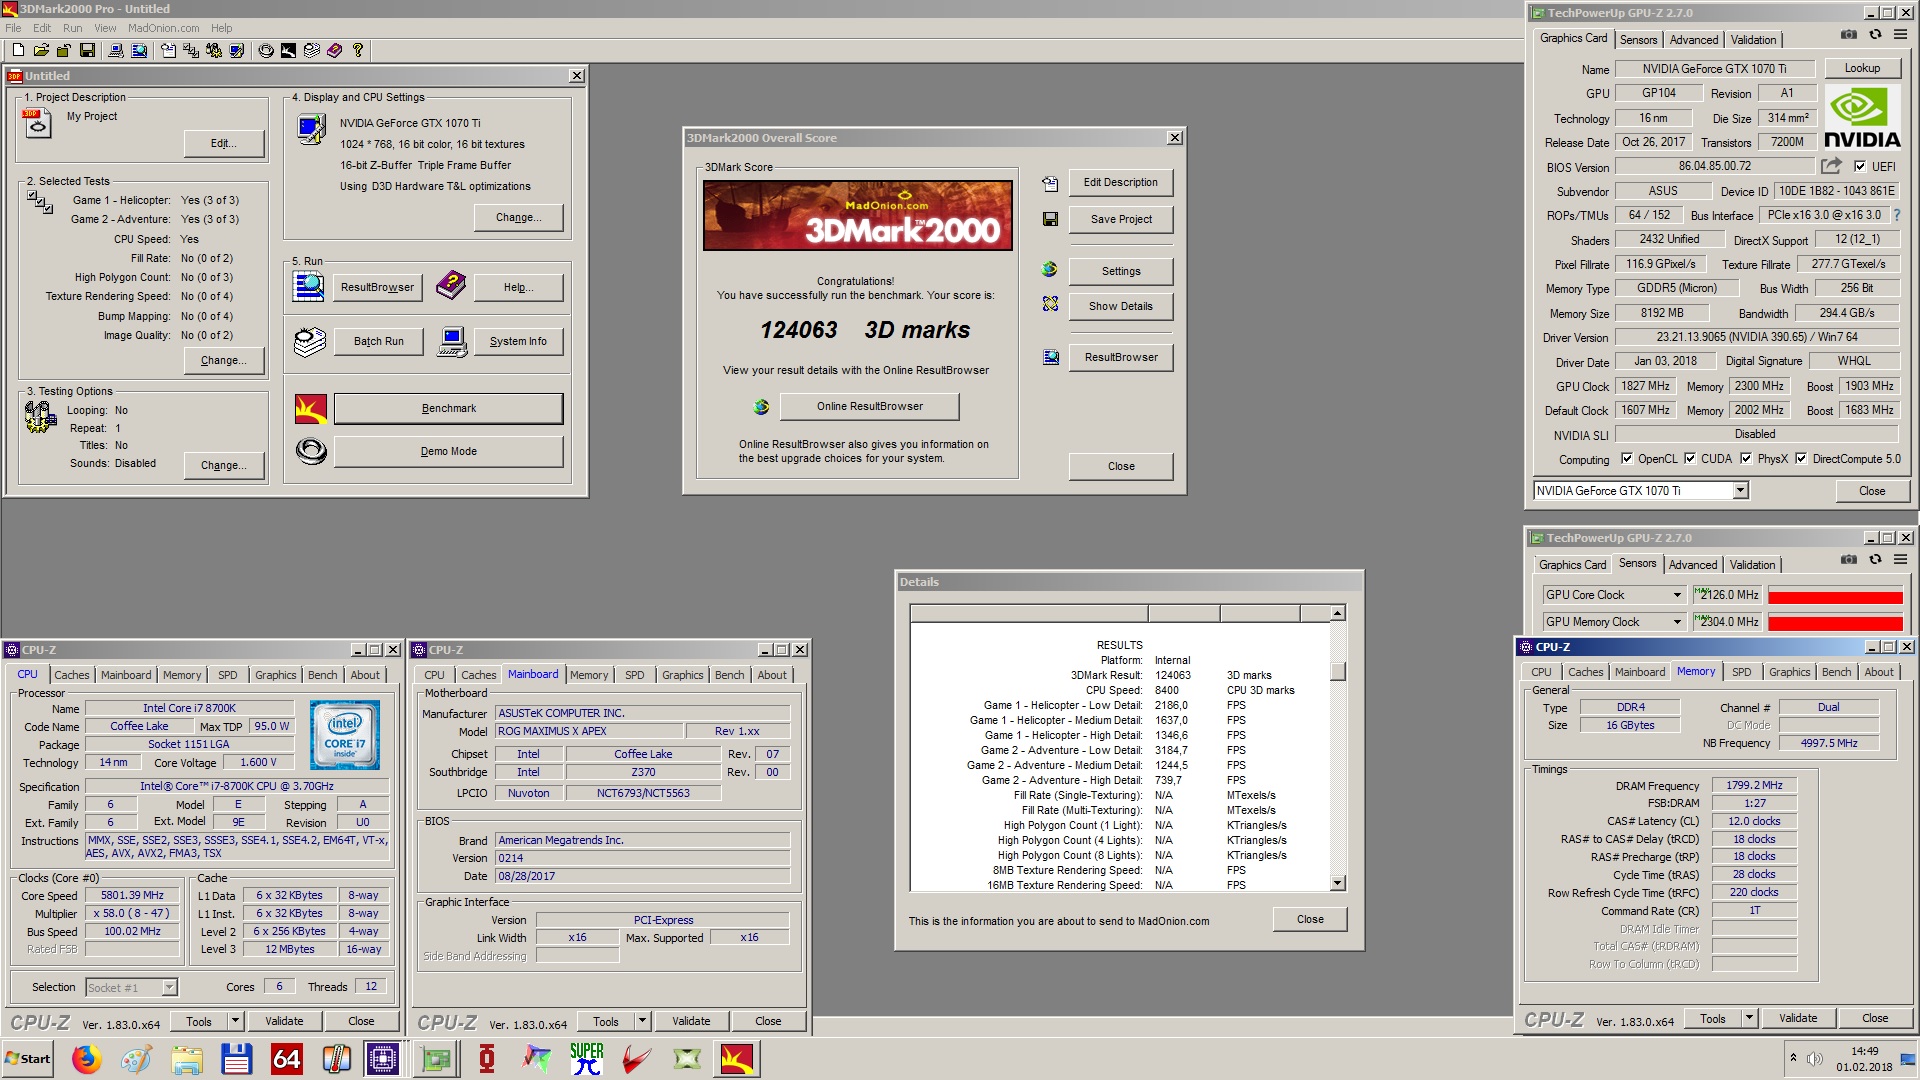
Task: Toggle the DirectCompute 5.0 checkbox
Action: click(x=1801, y=459)
